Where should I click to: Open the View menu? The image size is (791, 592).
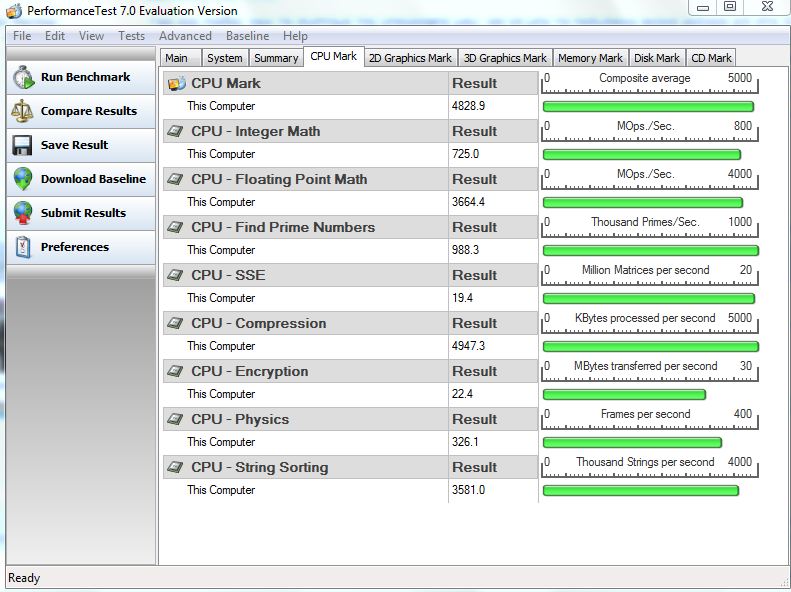tap(91, 36)
